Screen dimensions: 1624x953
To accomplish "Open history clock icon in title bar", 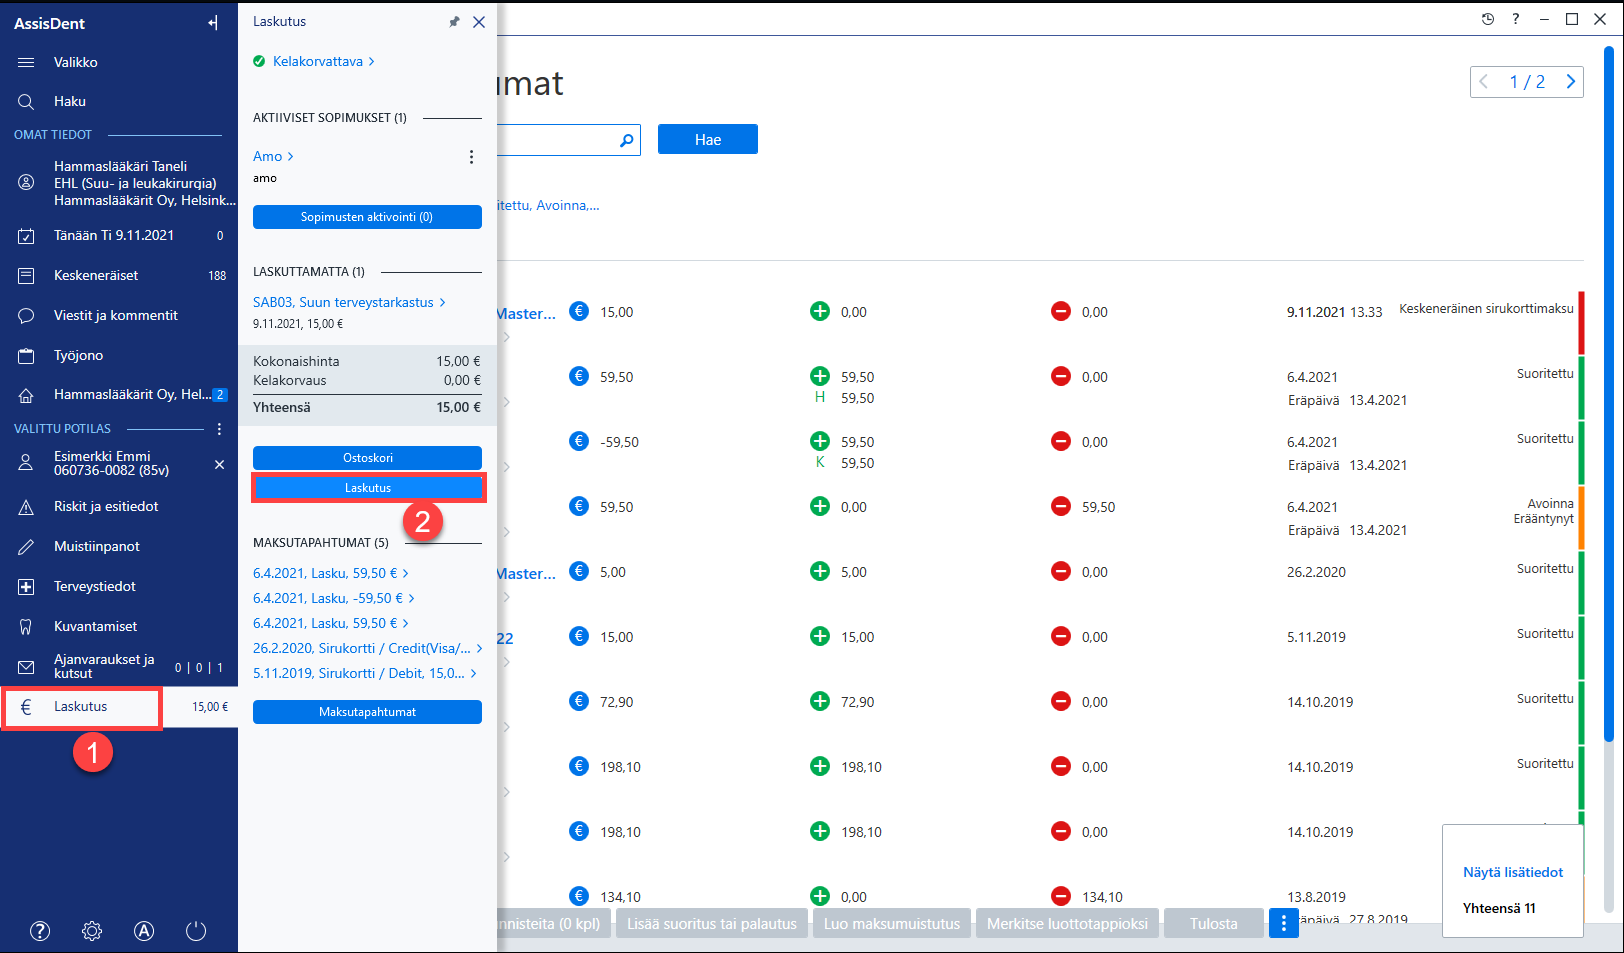I will [1488, 19].
